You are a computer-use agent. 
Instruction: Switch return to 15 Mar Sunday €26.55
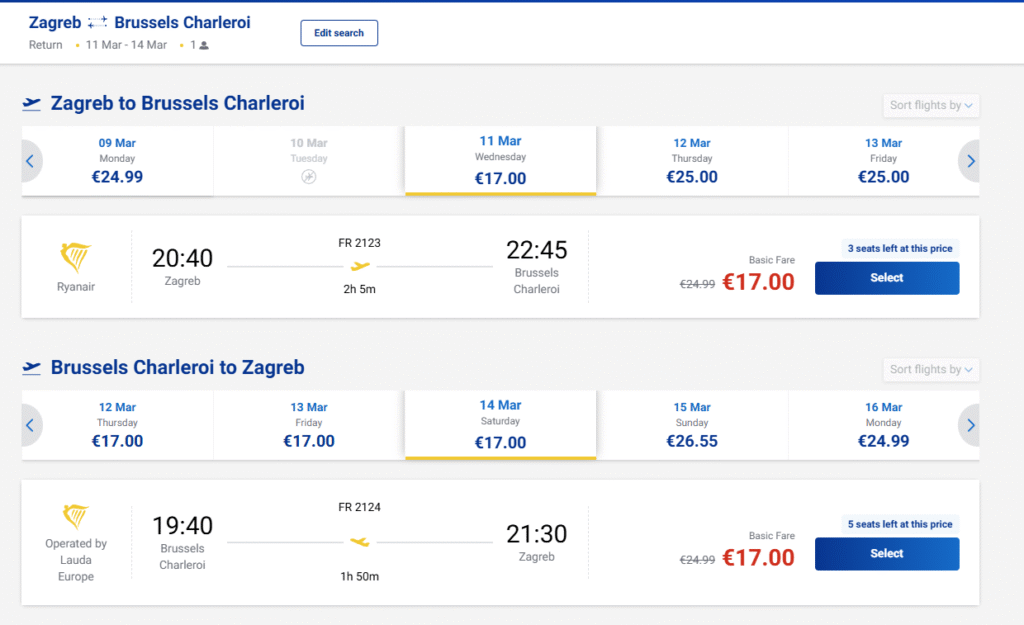click(692, 425)
